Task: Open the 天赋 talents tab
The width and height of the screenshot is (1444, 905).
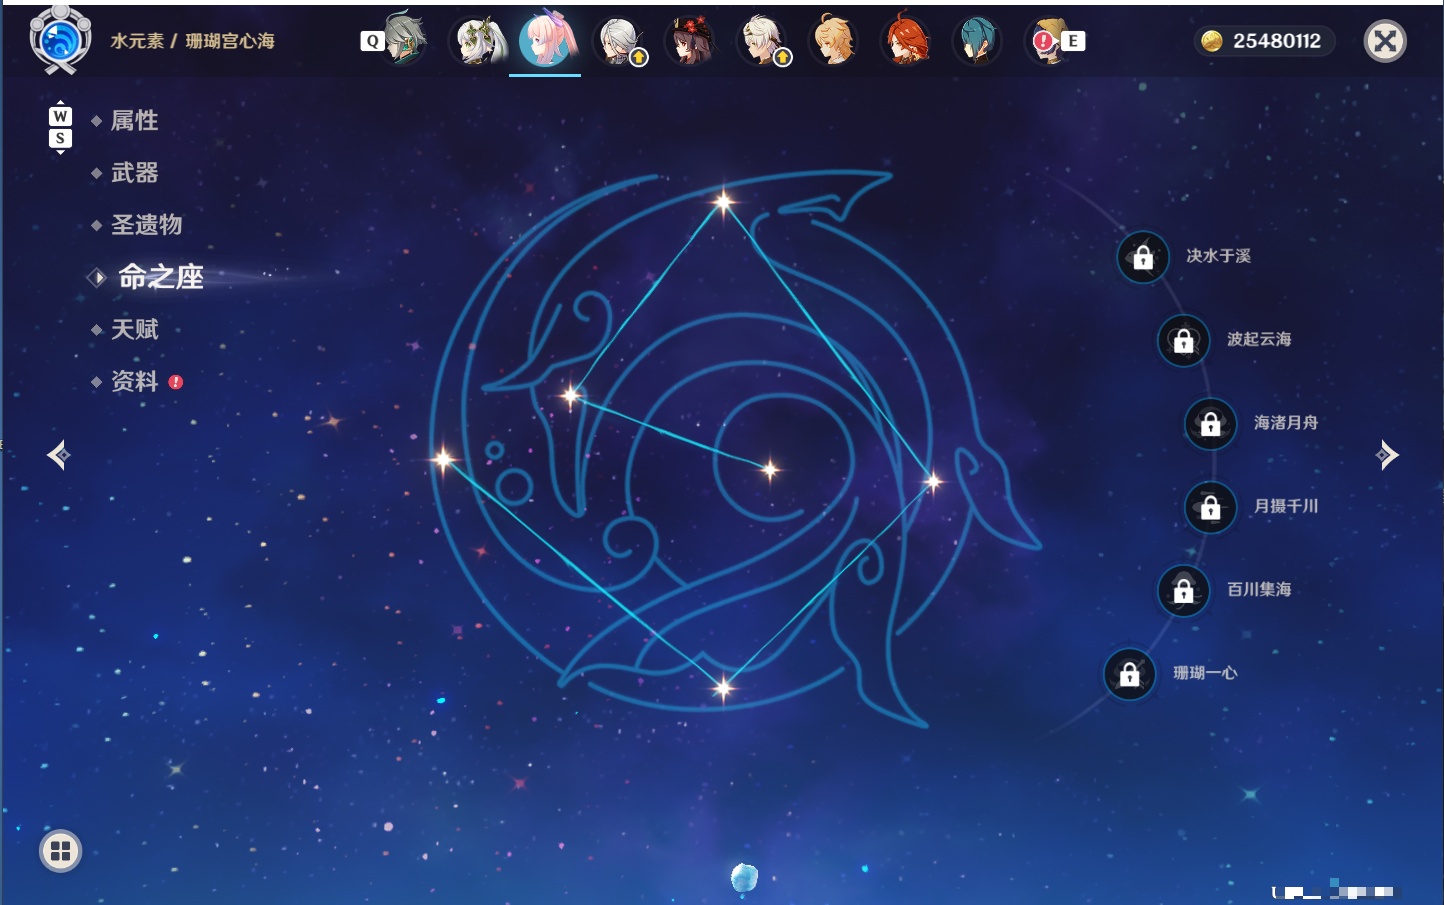Action: coord(134,329)
